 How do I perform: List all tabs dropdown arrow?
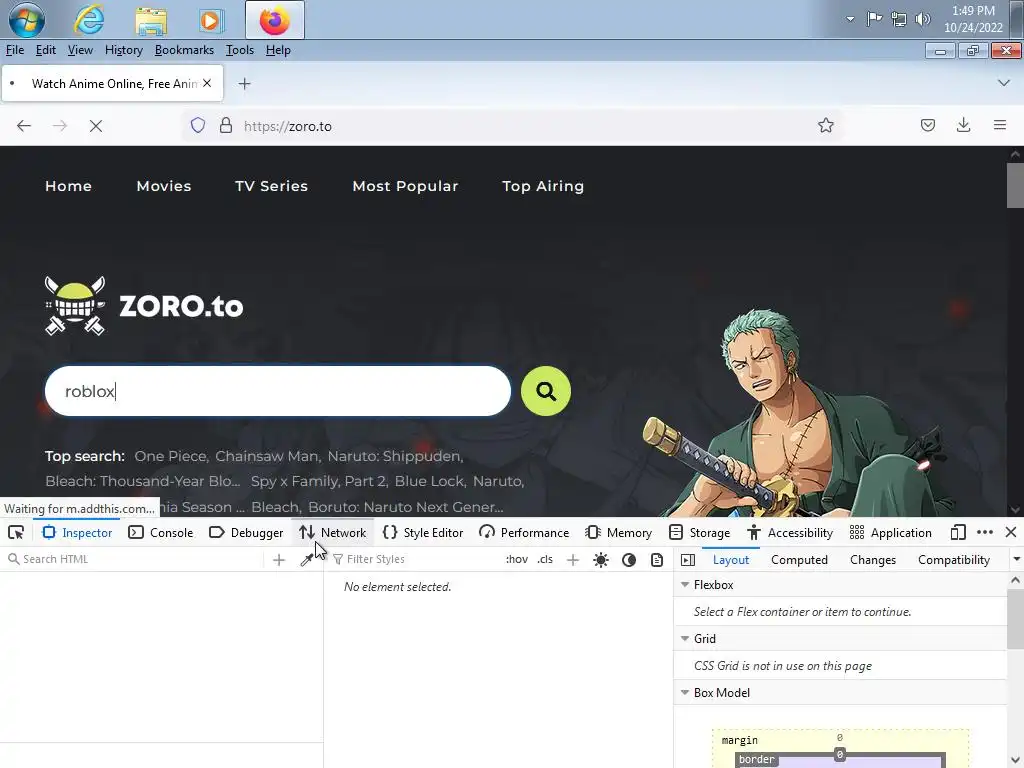(x=1004, y=83)
